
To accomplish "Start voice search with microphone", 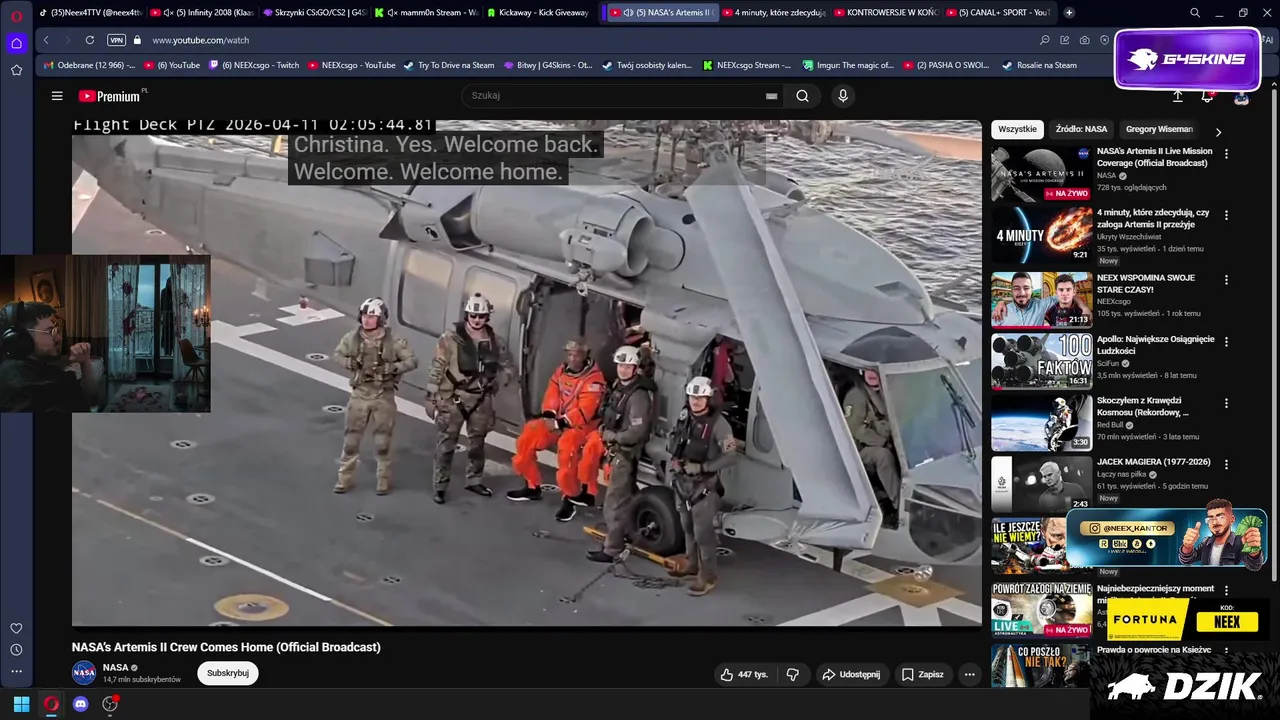I will (843, 96).
